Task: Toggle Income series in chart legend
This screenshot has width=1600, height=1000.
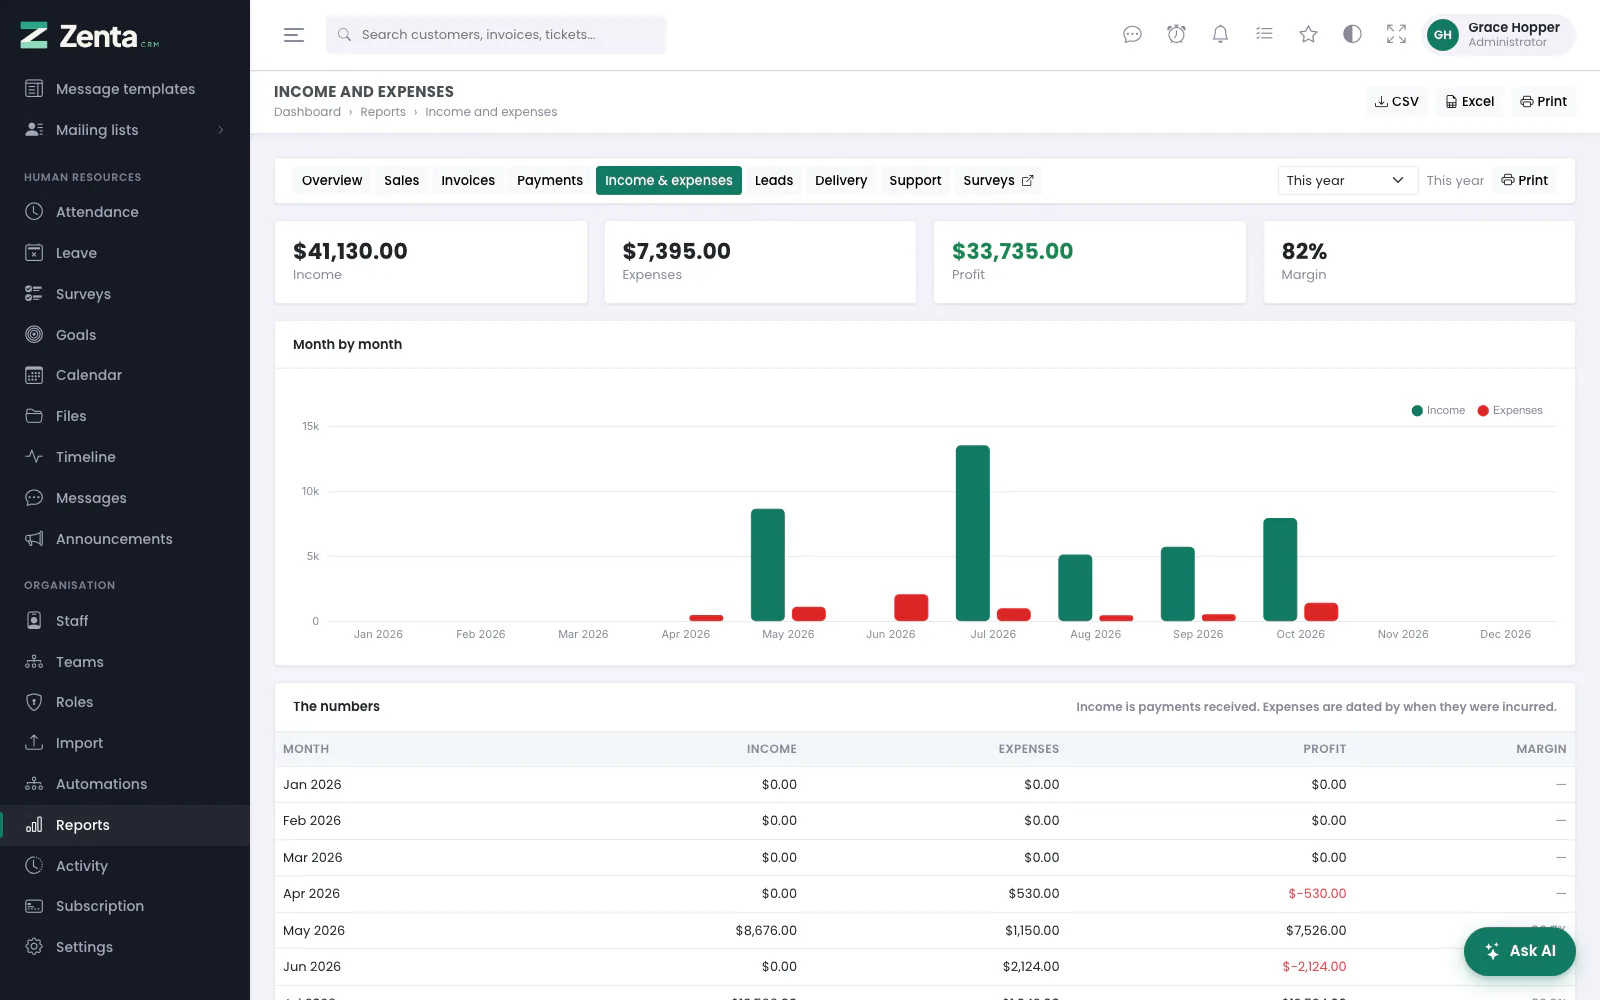Action: [1438, 410]
